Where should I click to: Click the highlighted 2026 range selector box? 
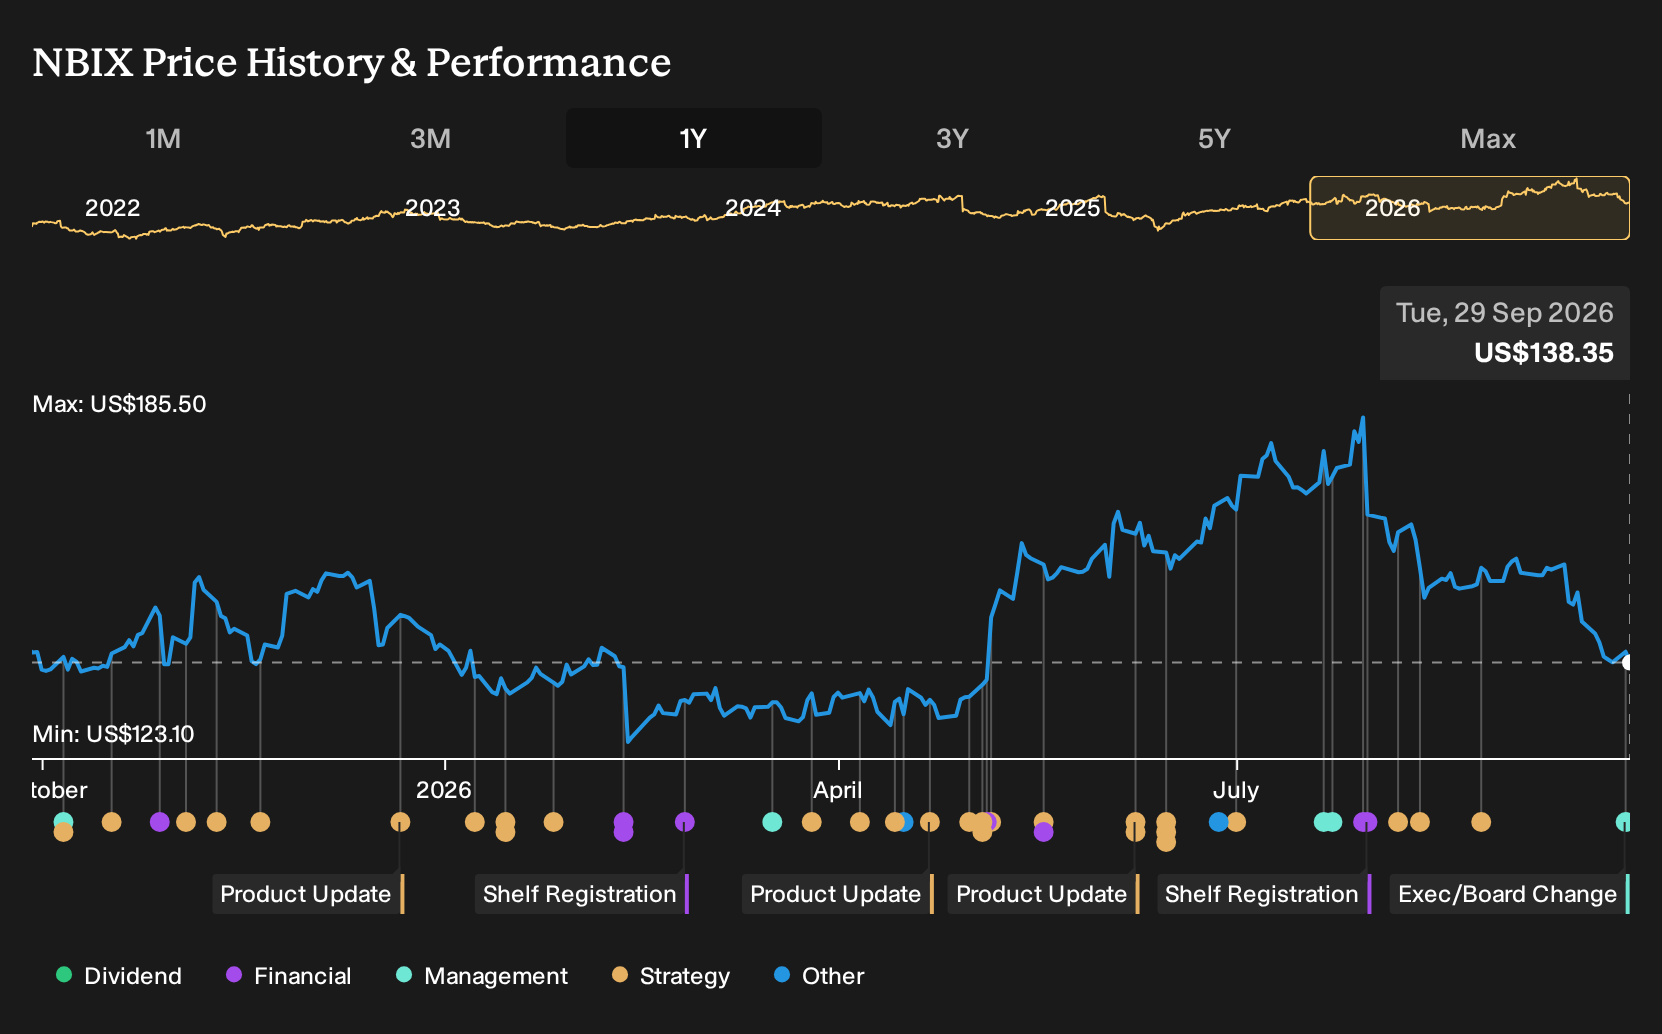[x=1469, y=208]
